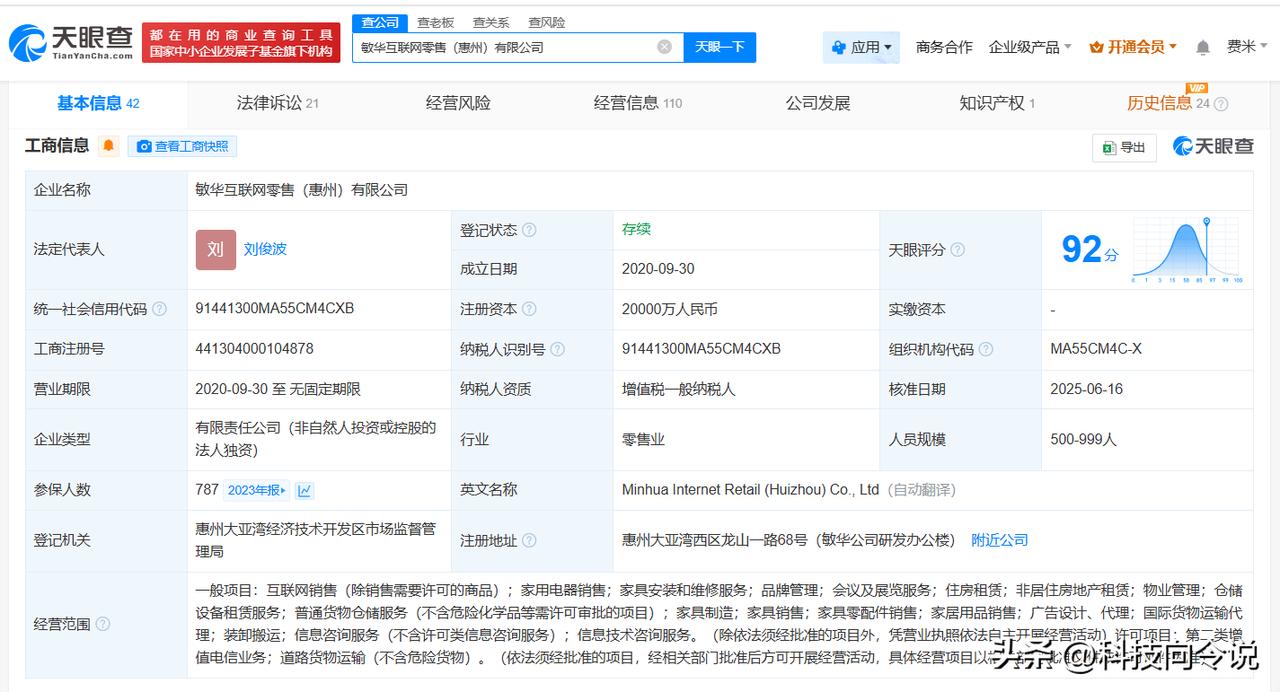This screenshot has width=1280, height=692.
Task: Click 增值税一般纳税人 value
Action: tap(678, 389)
